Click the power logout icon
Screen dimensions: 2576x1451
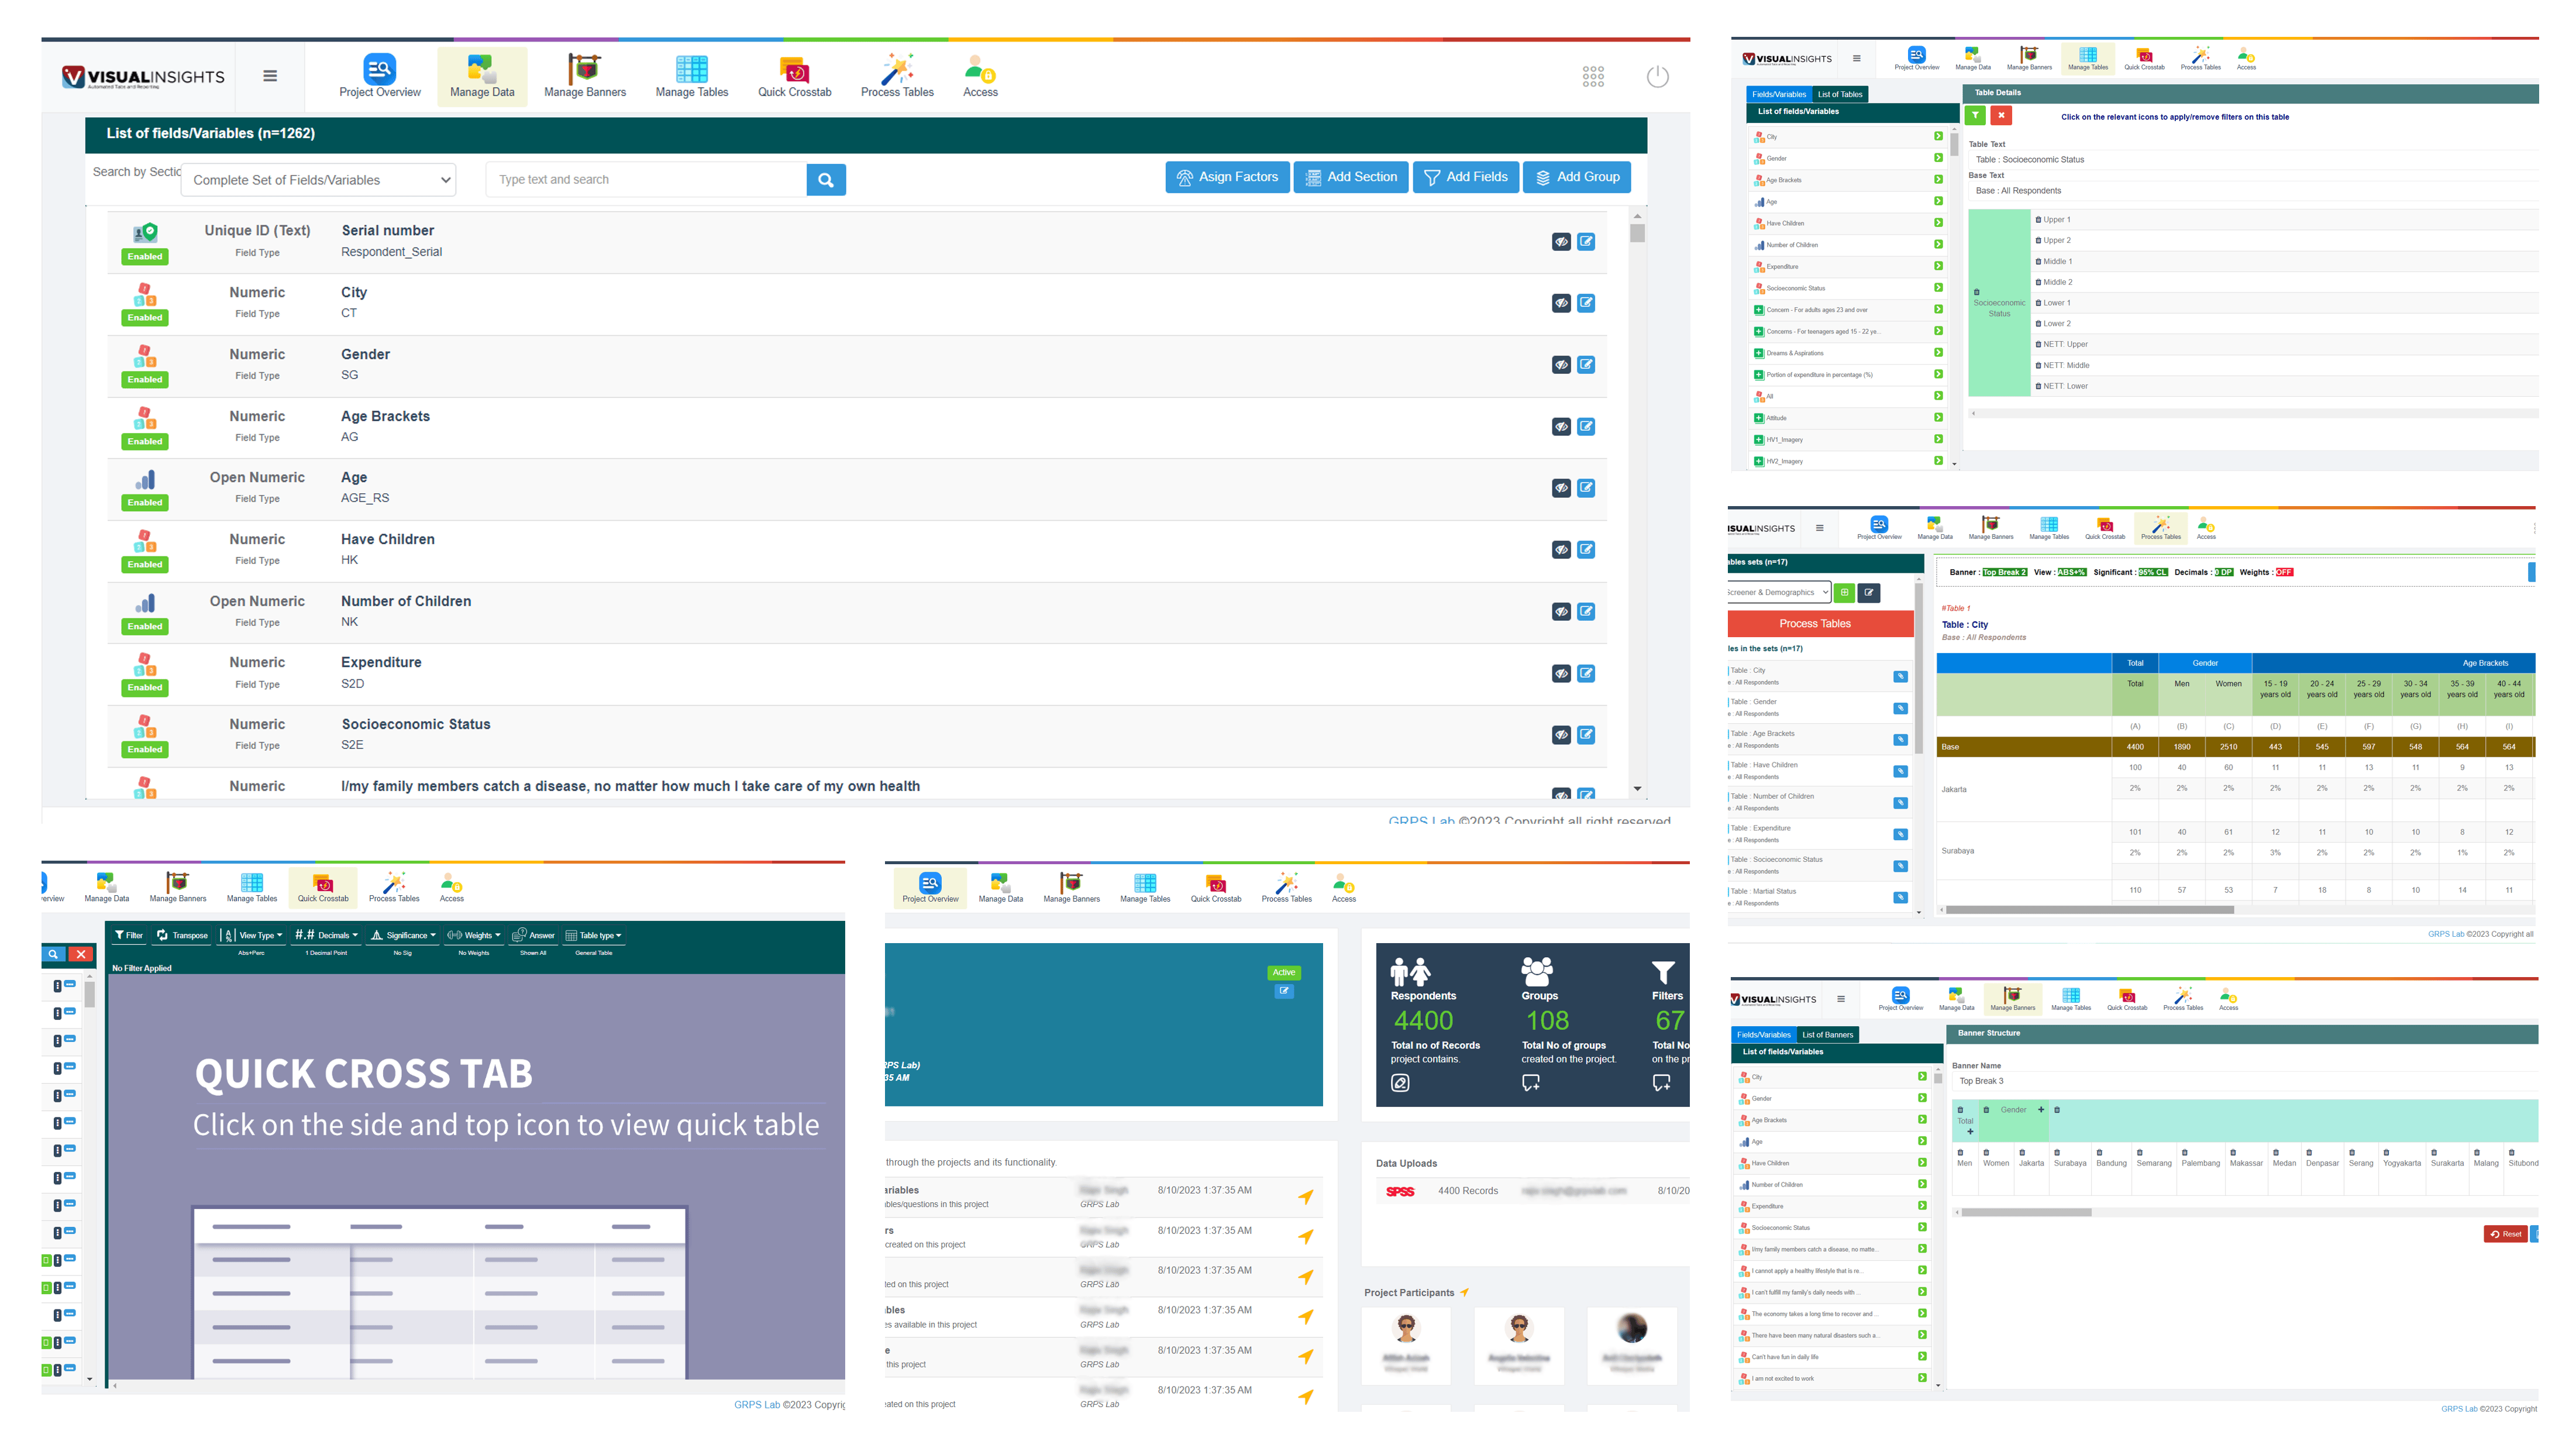tap(1657, 77)
